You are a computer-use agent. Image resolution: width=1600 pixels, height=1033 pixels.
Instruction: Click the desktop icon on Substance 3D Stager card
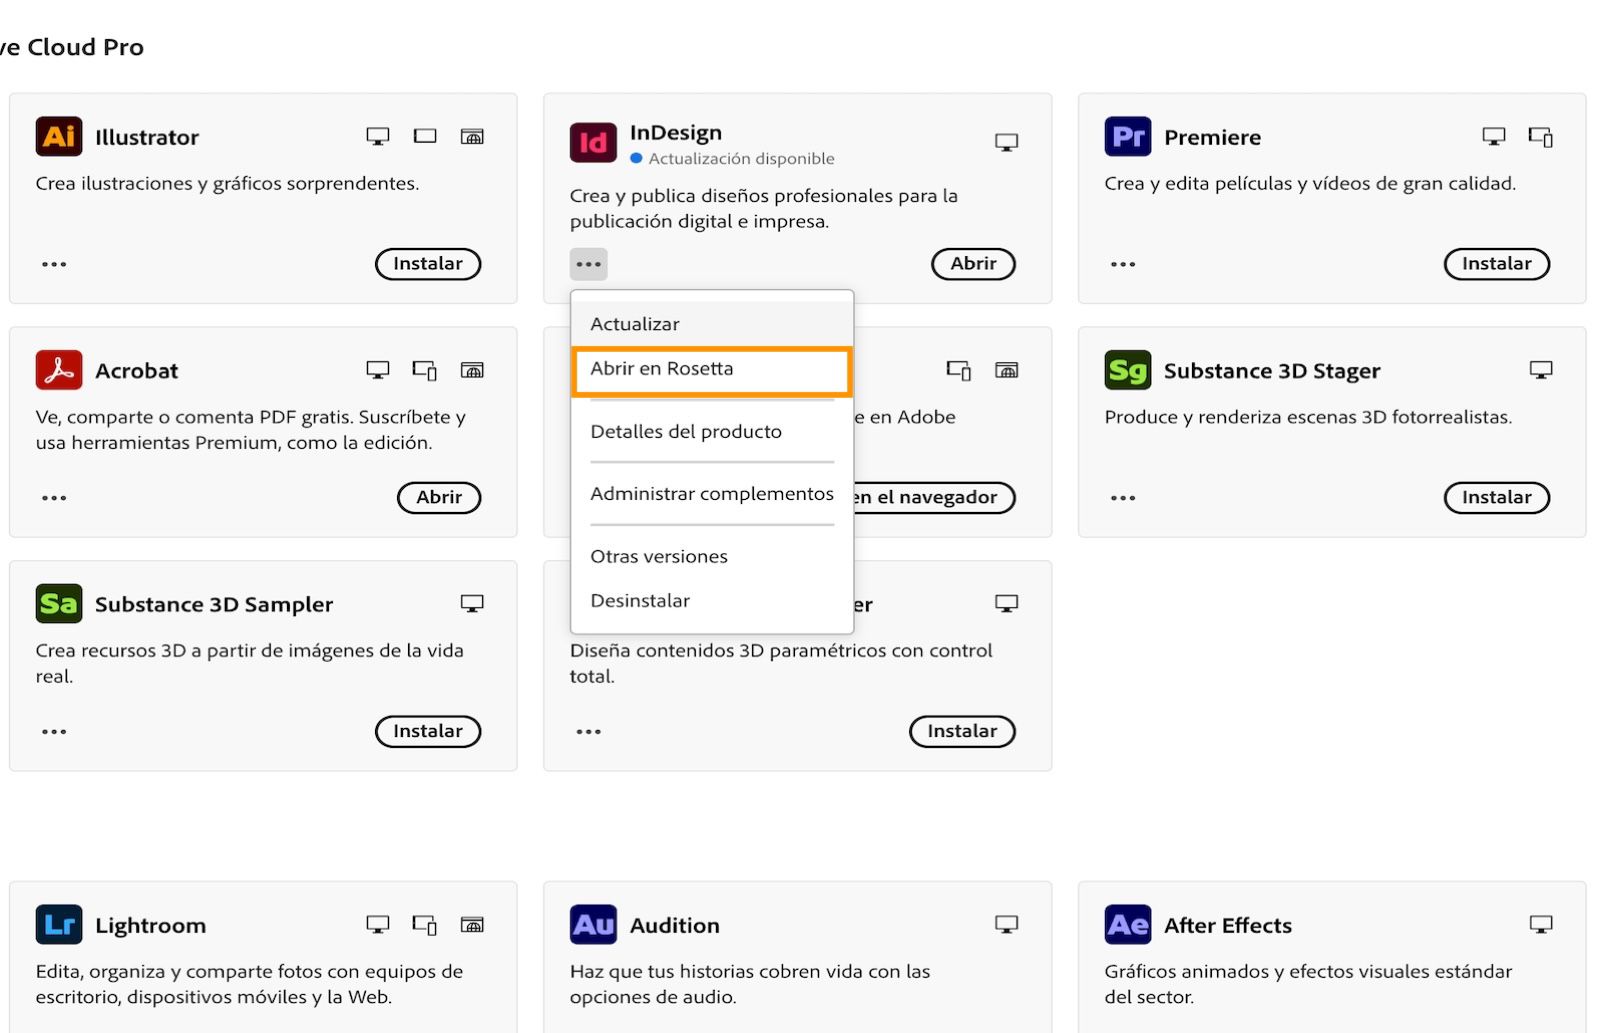coord(1541,370)
